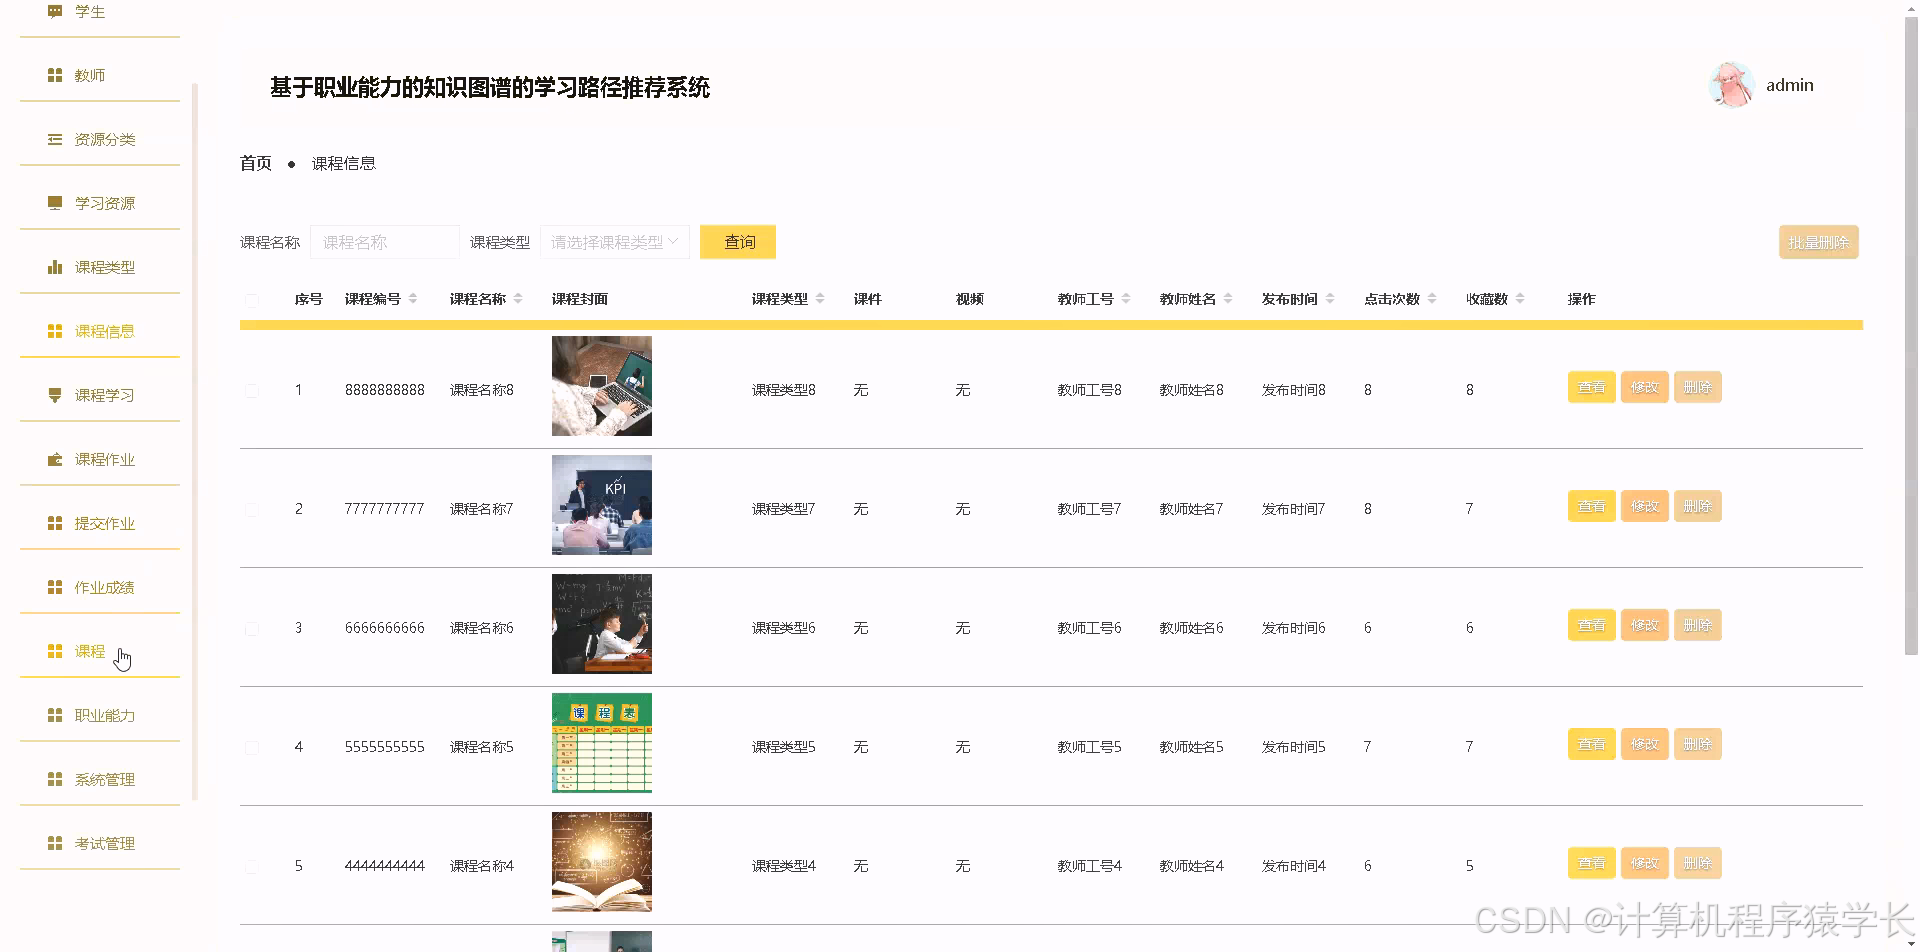Image resolution: width=1920 pixels, height=952 pixels.
Task: Click inside the 课程名称 input field
Action: coord(384,241)
